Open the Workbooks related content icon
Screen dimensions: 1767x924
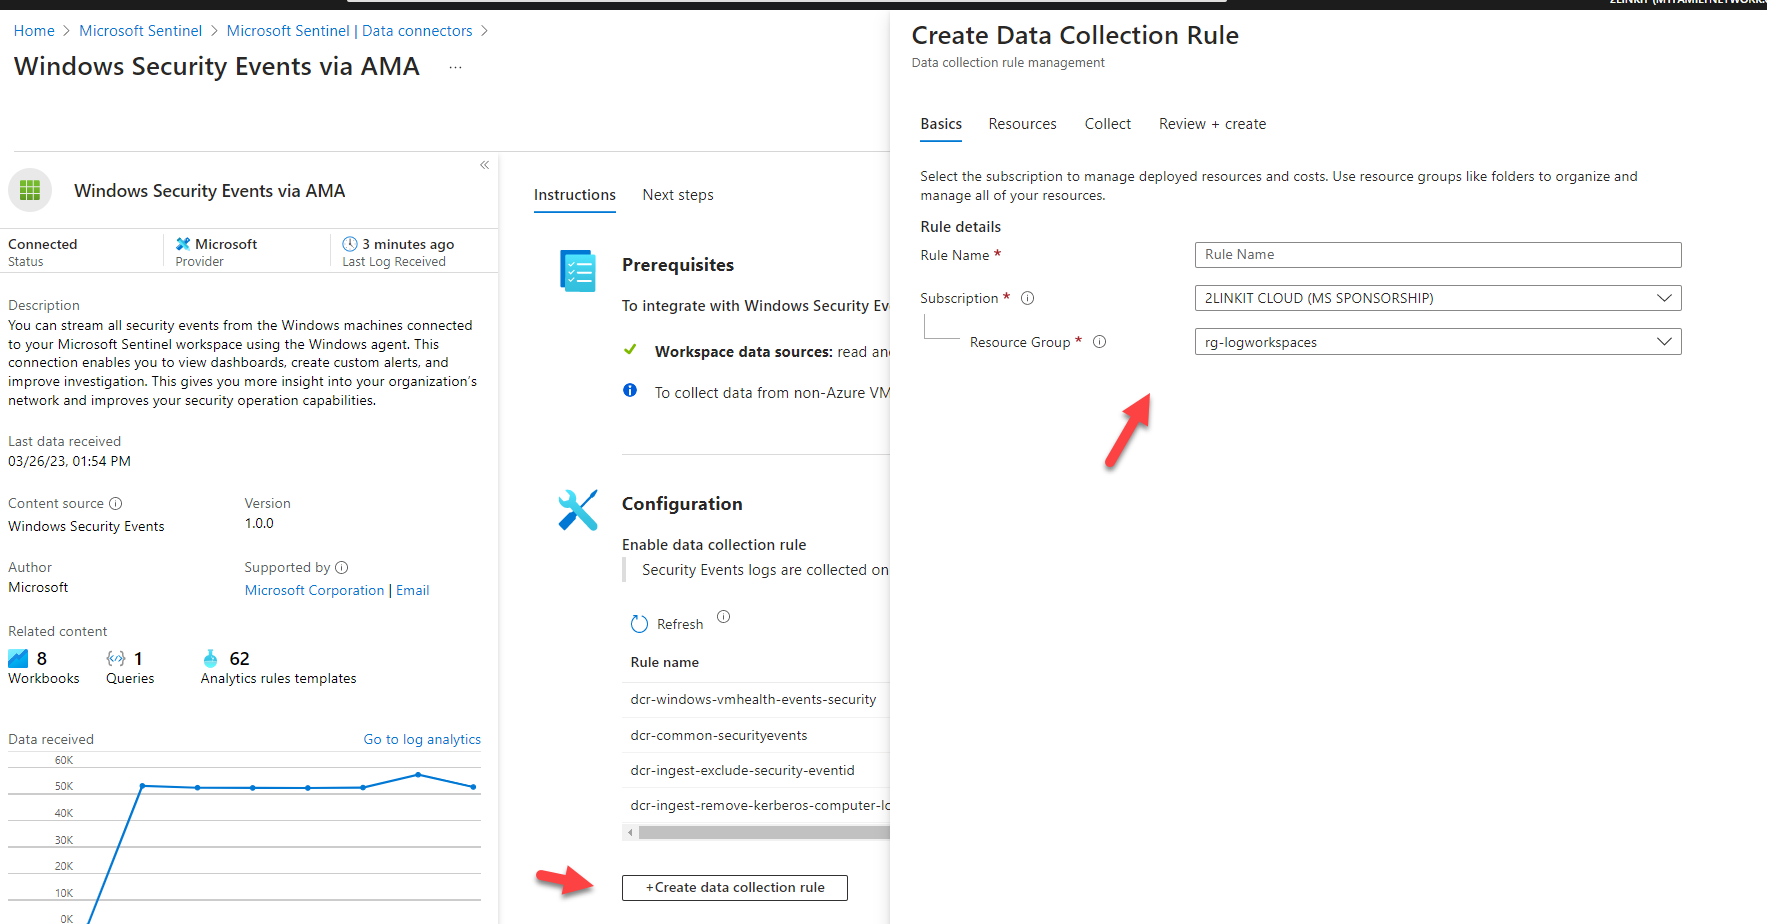tap(18, 657)
